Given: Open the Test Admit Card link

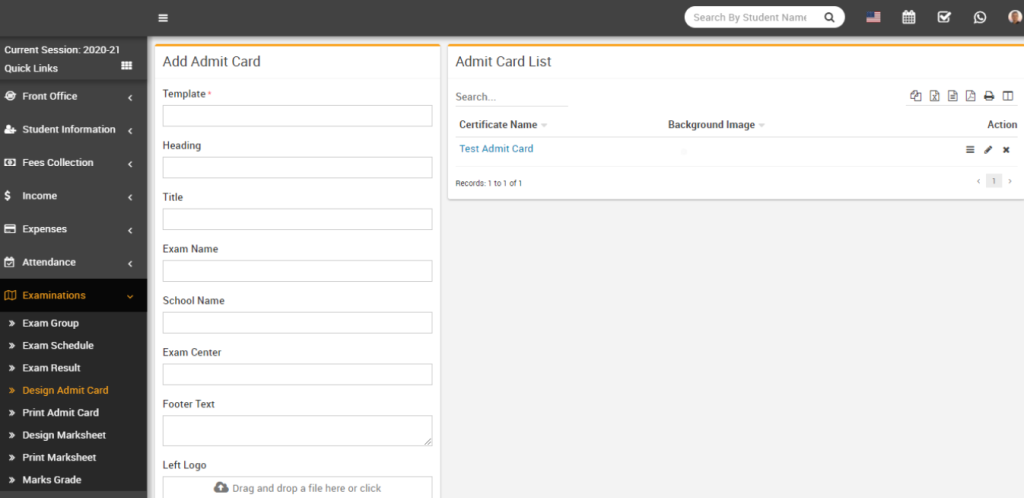Looking at the screenshot, I should click(496, 148).
